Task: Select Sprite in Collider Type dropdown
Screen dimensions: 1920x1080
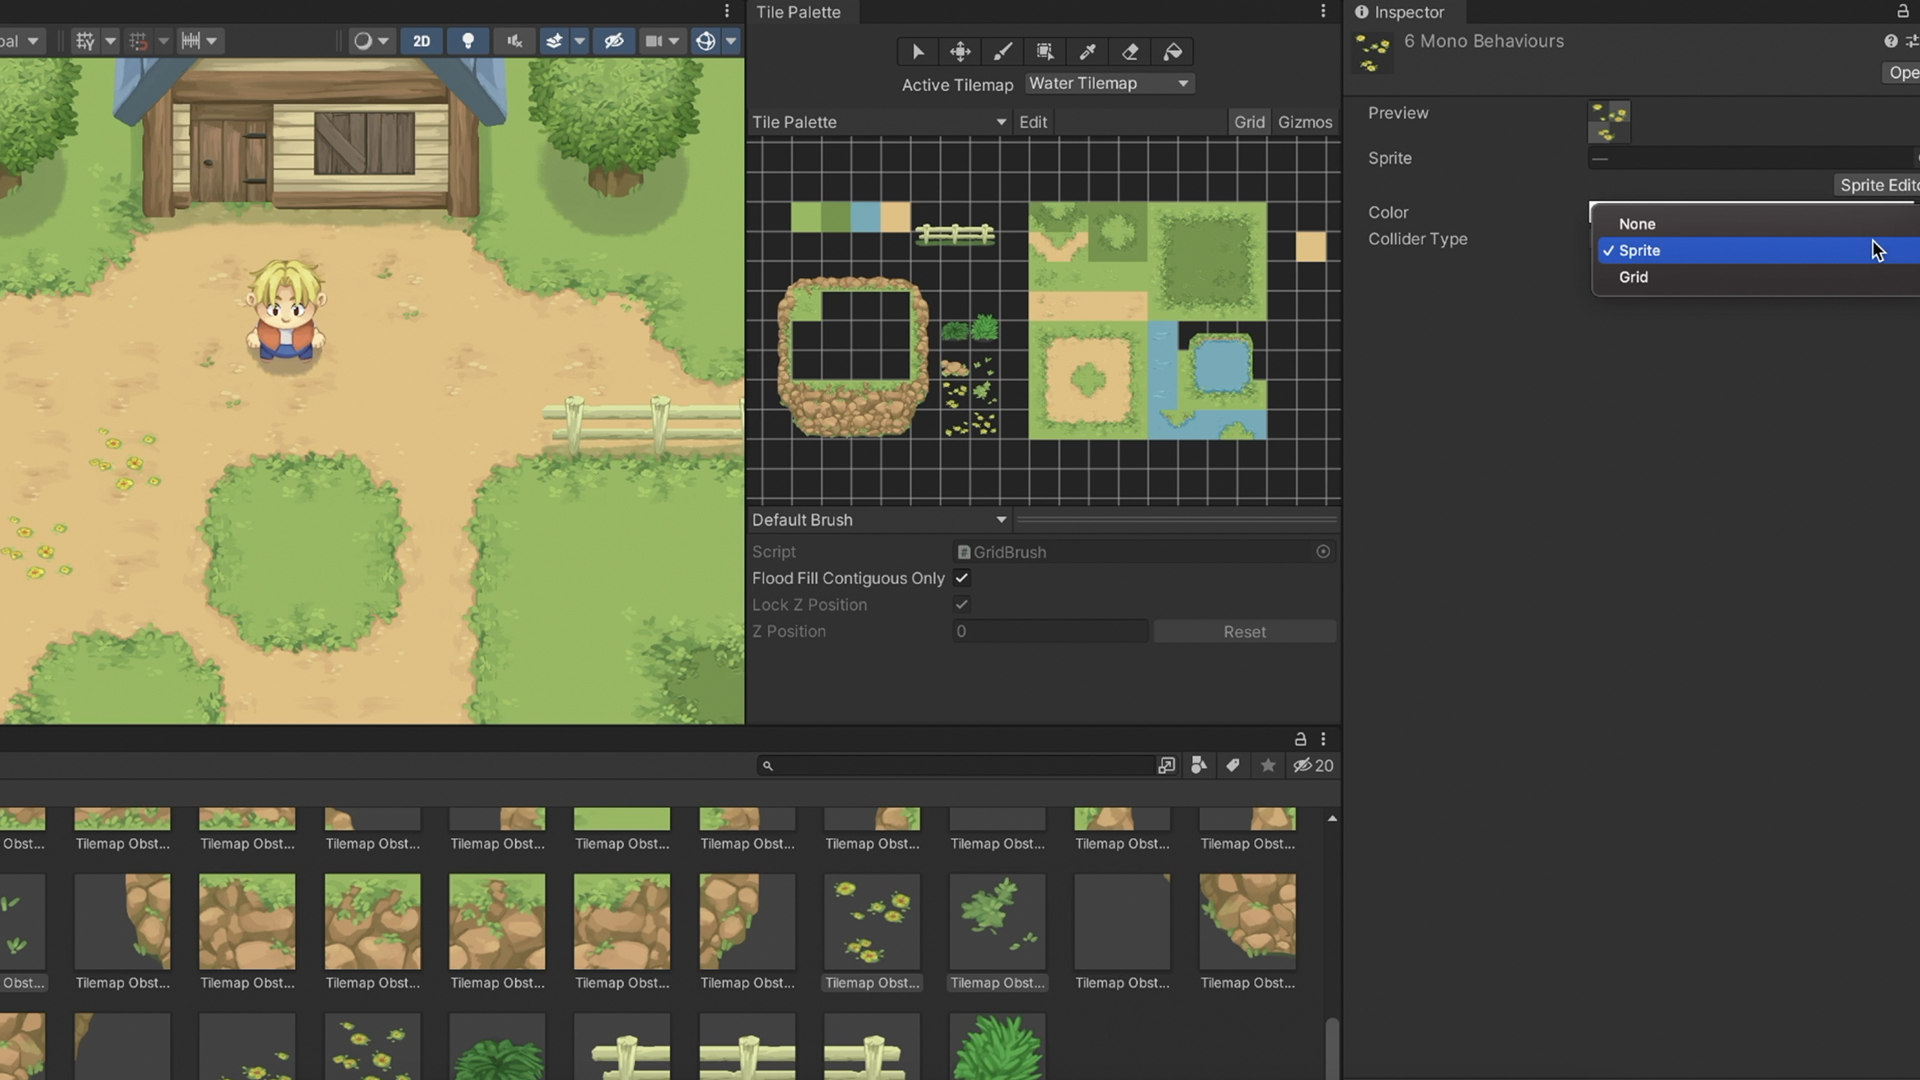Action: tap(1755, 250)
